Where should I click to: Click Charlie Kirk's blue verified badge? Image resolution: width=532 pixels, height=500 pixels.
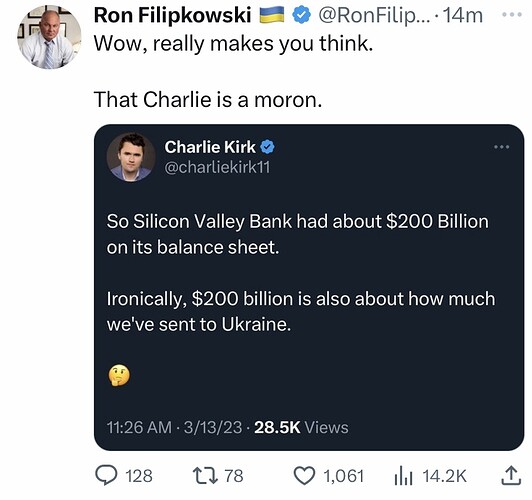click(x=267, y=147)
